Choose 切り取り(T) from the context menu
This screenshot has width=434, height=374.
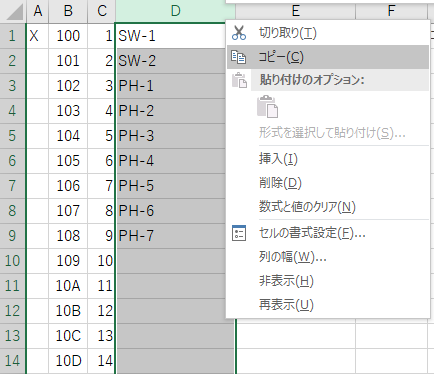tap(328, 33)
